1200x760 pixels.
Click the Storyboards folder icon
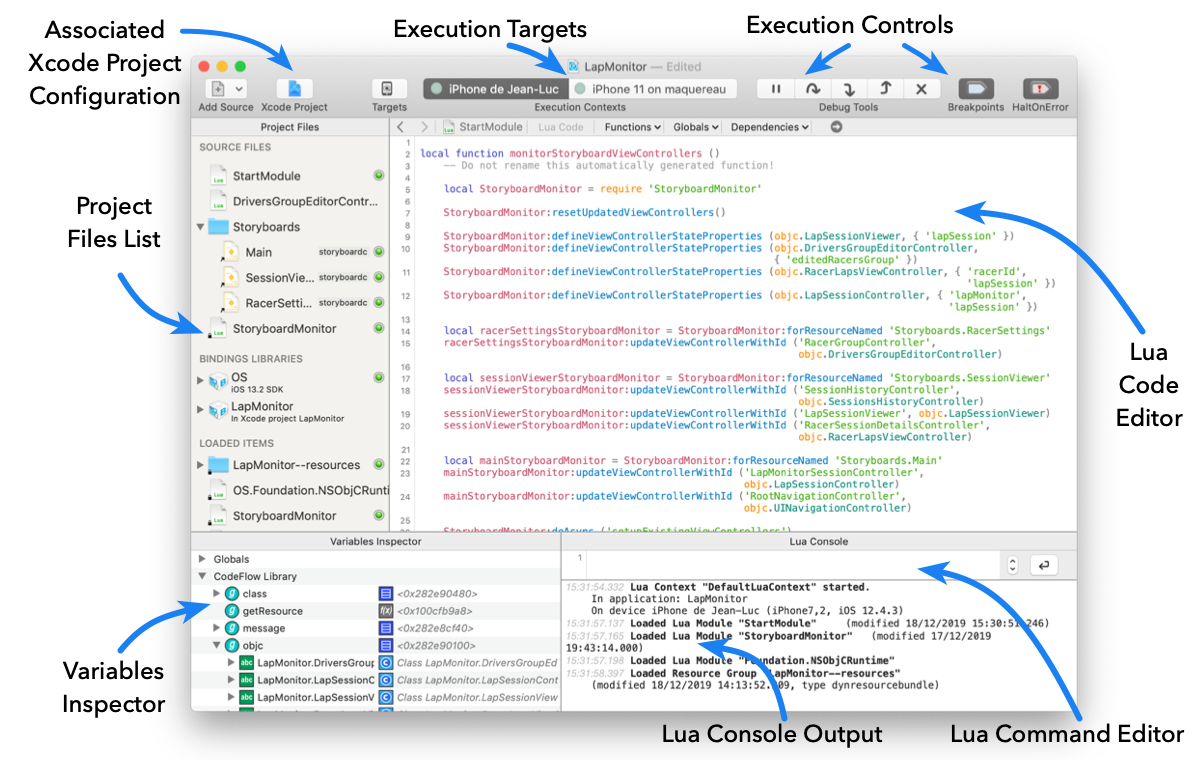coord(218,227)
